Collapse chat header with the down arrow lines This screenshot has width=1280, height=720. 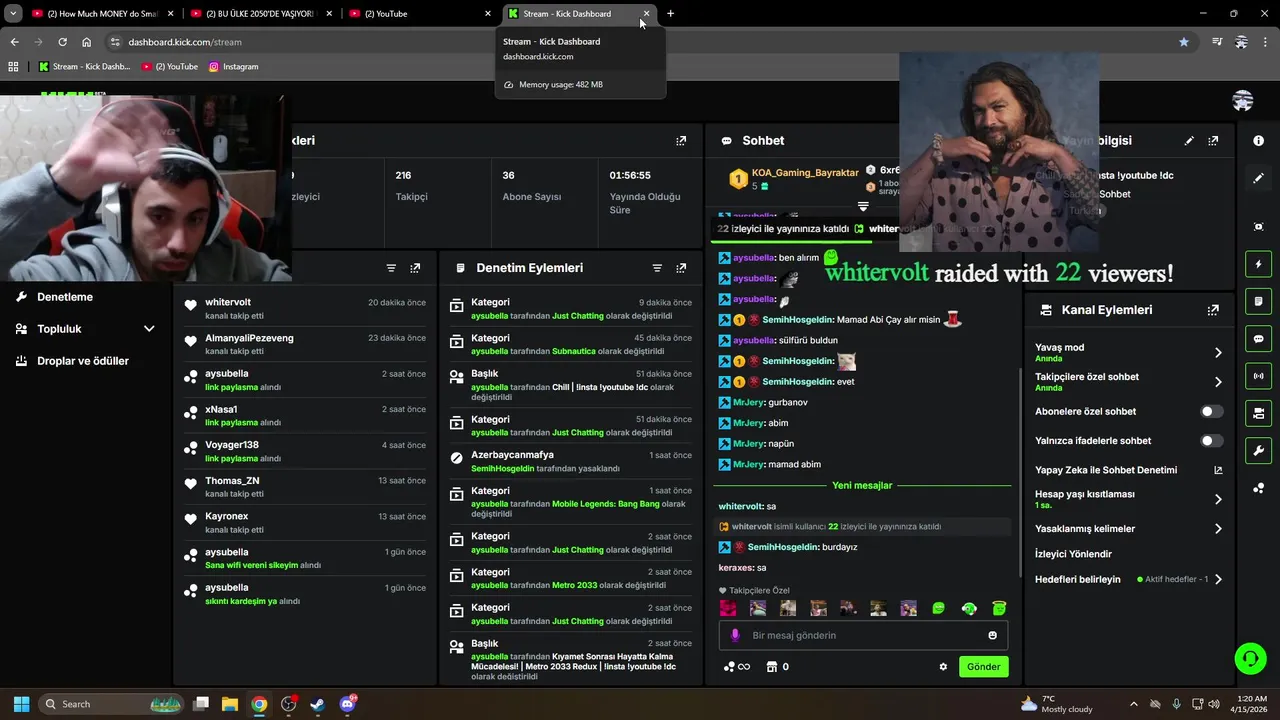click(x=863, y=206)
